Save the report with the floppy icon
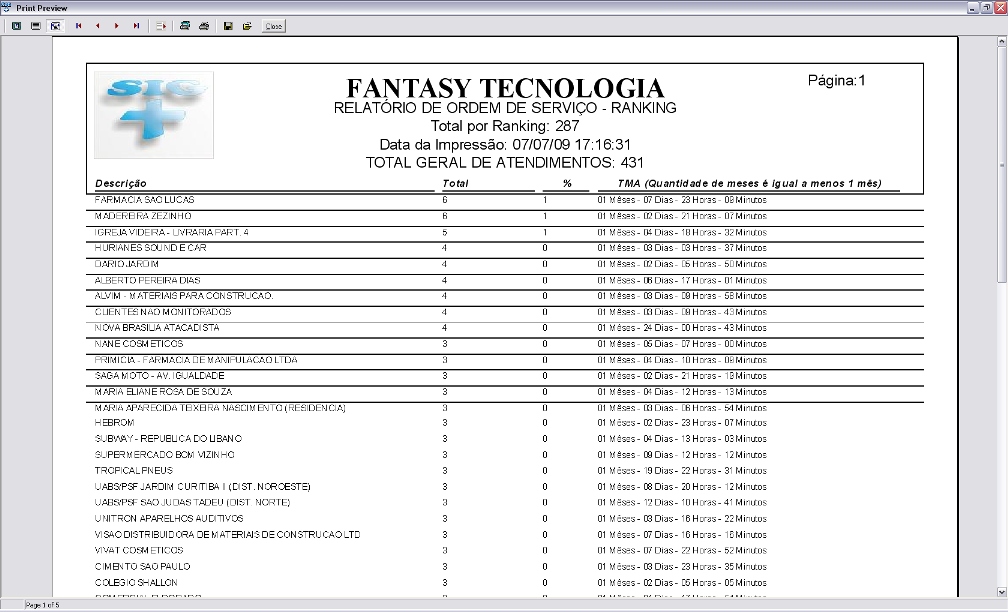 tap(228, 26)
